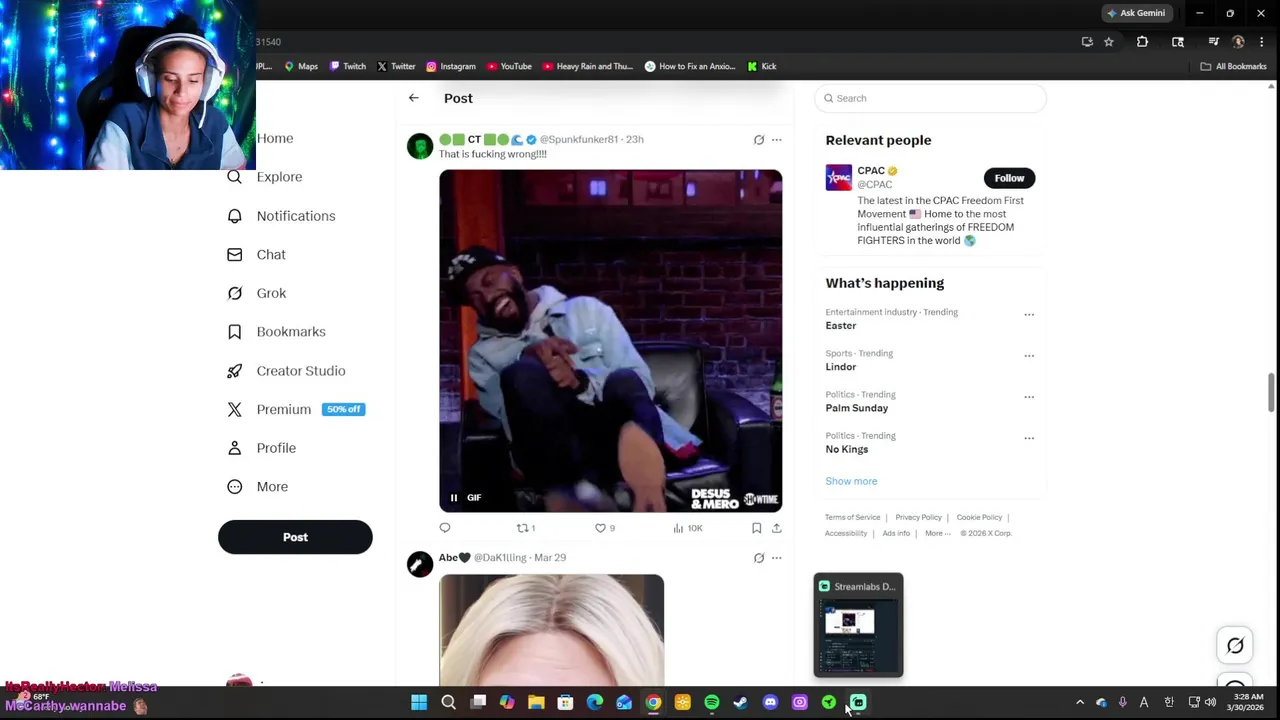Repost CT's GIF post
The image size is (1280, 720).
(x=525, y=528)
